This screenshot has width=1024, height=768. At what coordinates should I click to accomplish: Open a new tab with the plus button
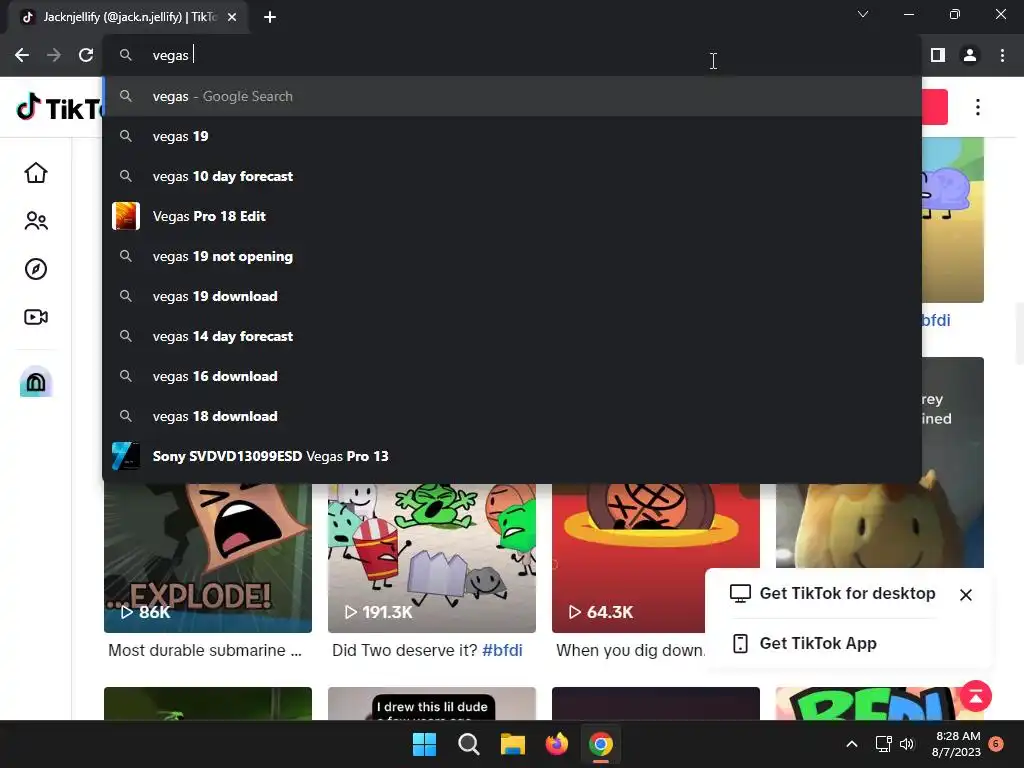click(270, 17)
